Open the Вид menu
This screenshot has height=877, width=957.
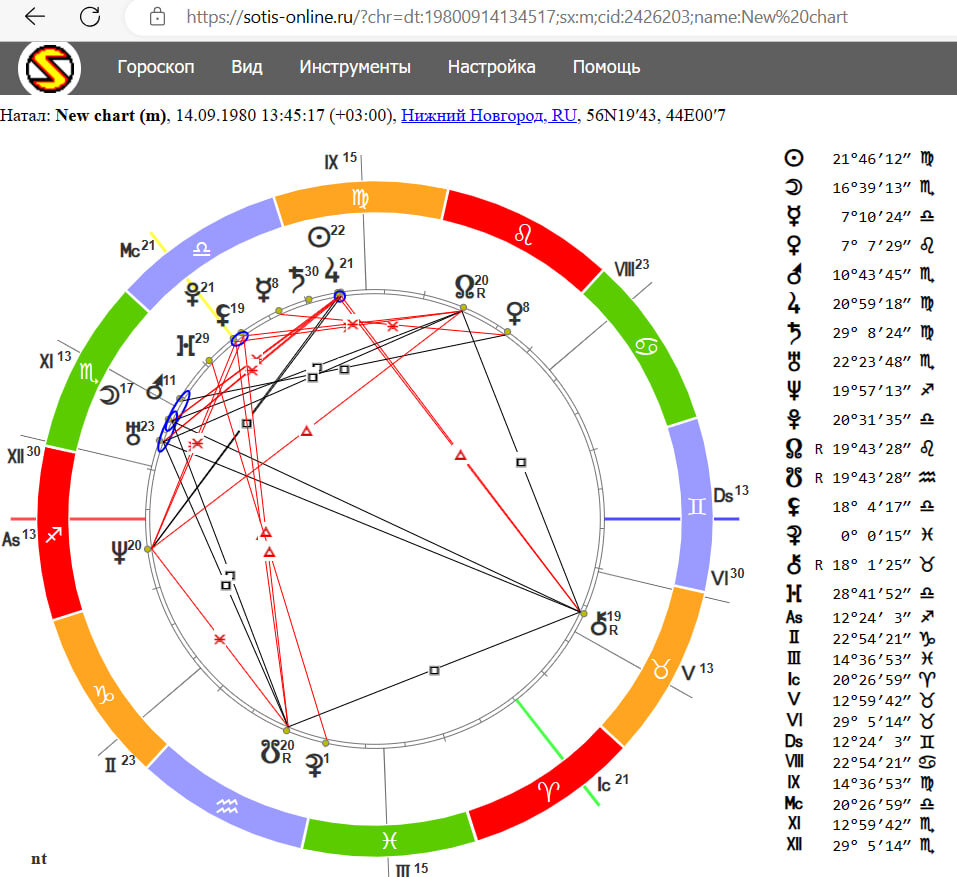click(247, 67)
